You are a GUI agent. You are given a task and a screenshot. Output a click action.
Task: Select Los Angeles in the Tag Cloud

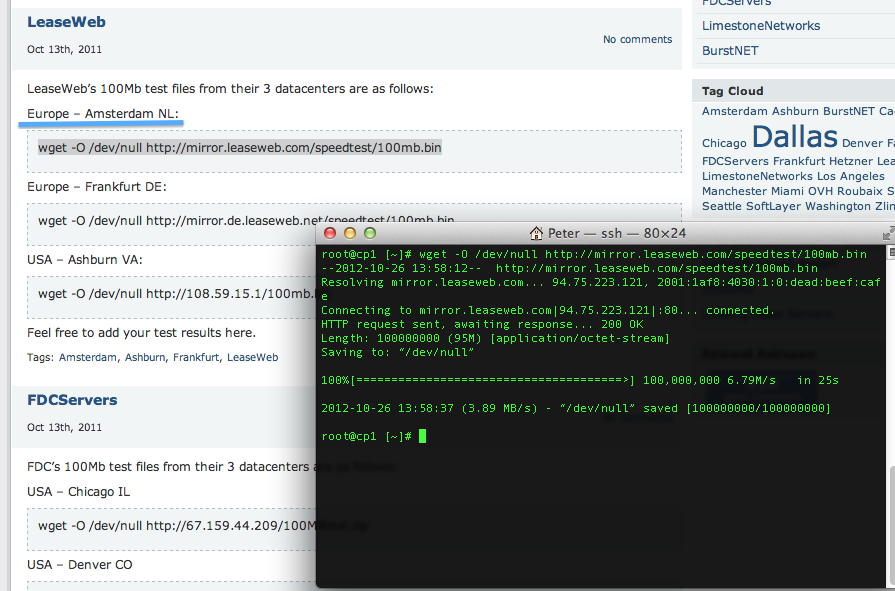[x=850, y=176]
